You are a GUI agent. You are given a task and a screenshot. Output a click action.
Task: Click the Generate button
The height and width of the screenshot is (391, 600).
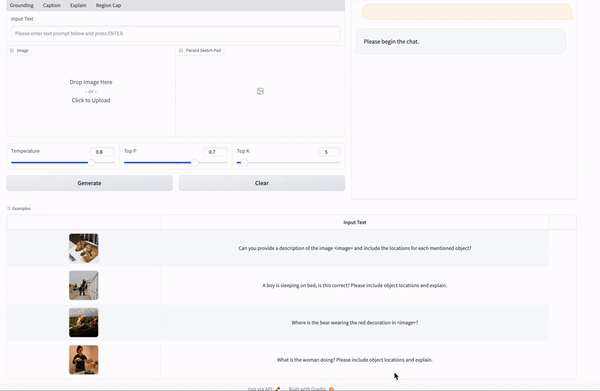click(90, 183)
